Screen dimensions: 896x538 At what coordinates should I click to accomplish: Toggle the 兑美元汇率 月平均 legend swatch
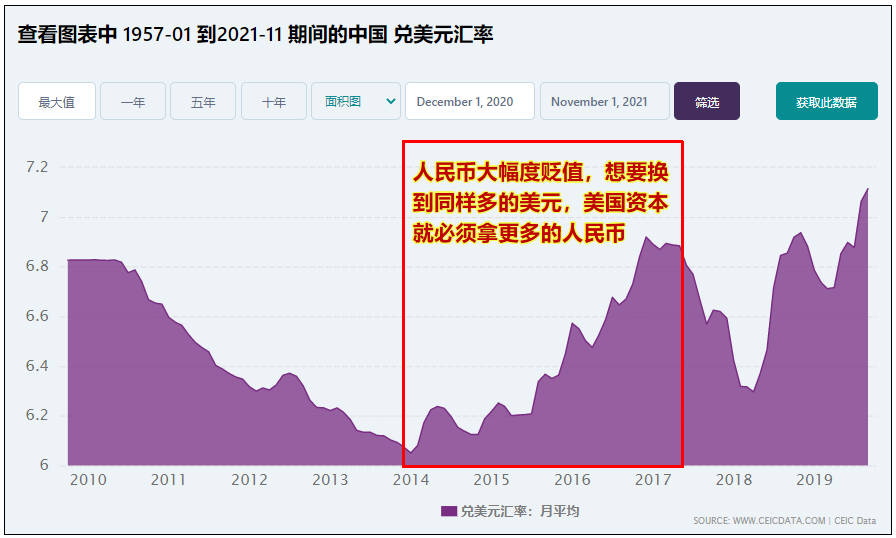[449, 511]
